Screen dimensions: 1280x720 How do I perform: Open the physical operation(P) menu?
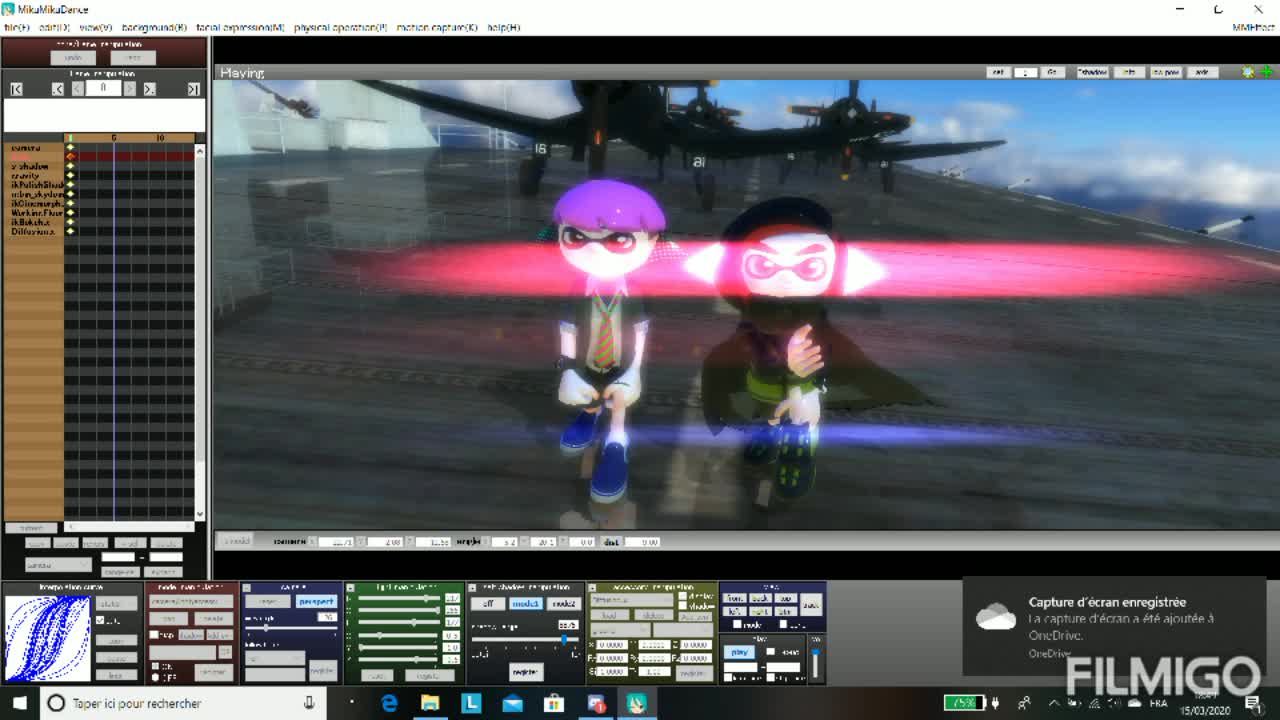click(340, 27)
